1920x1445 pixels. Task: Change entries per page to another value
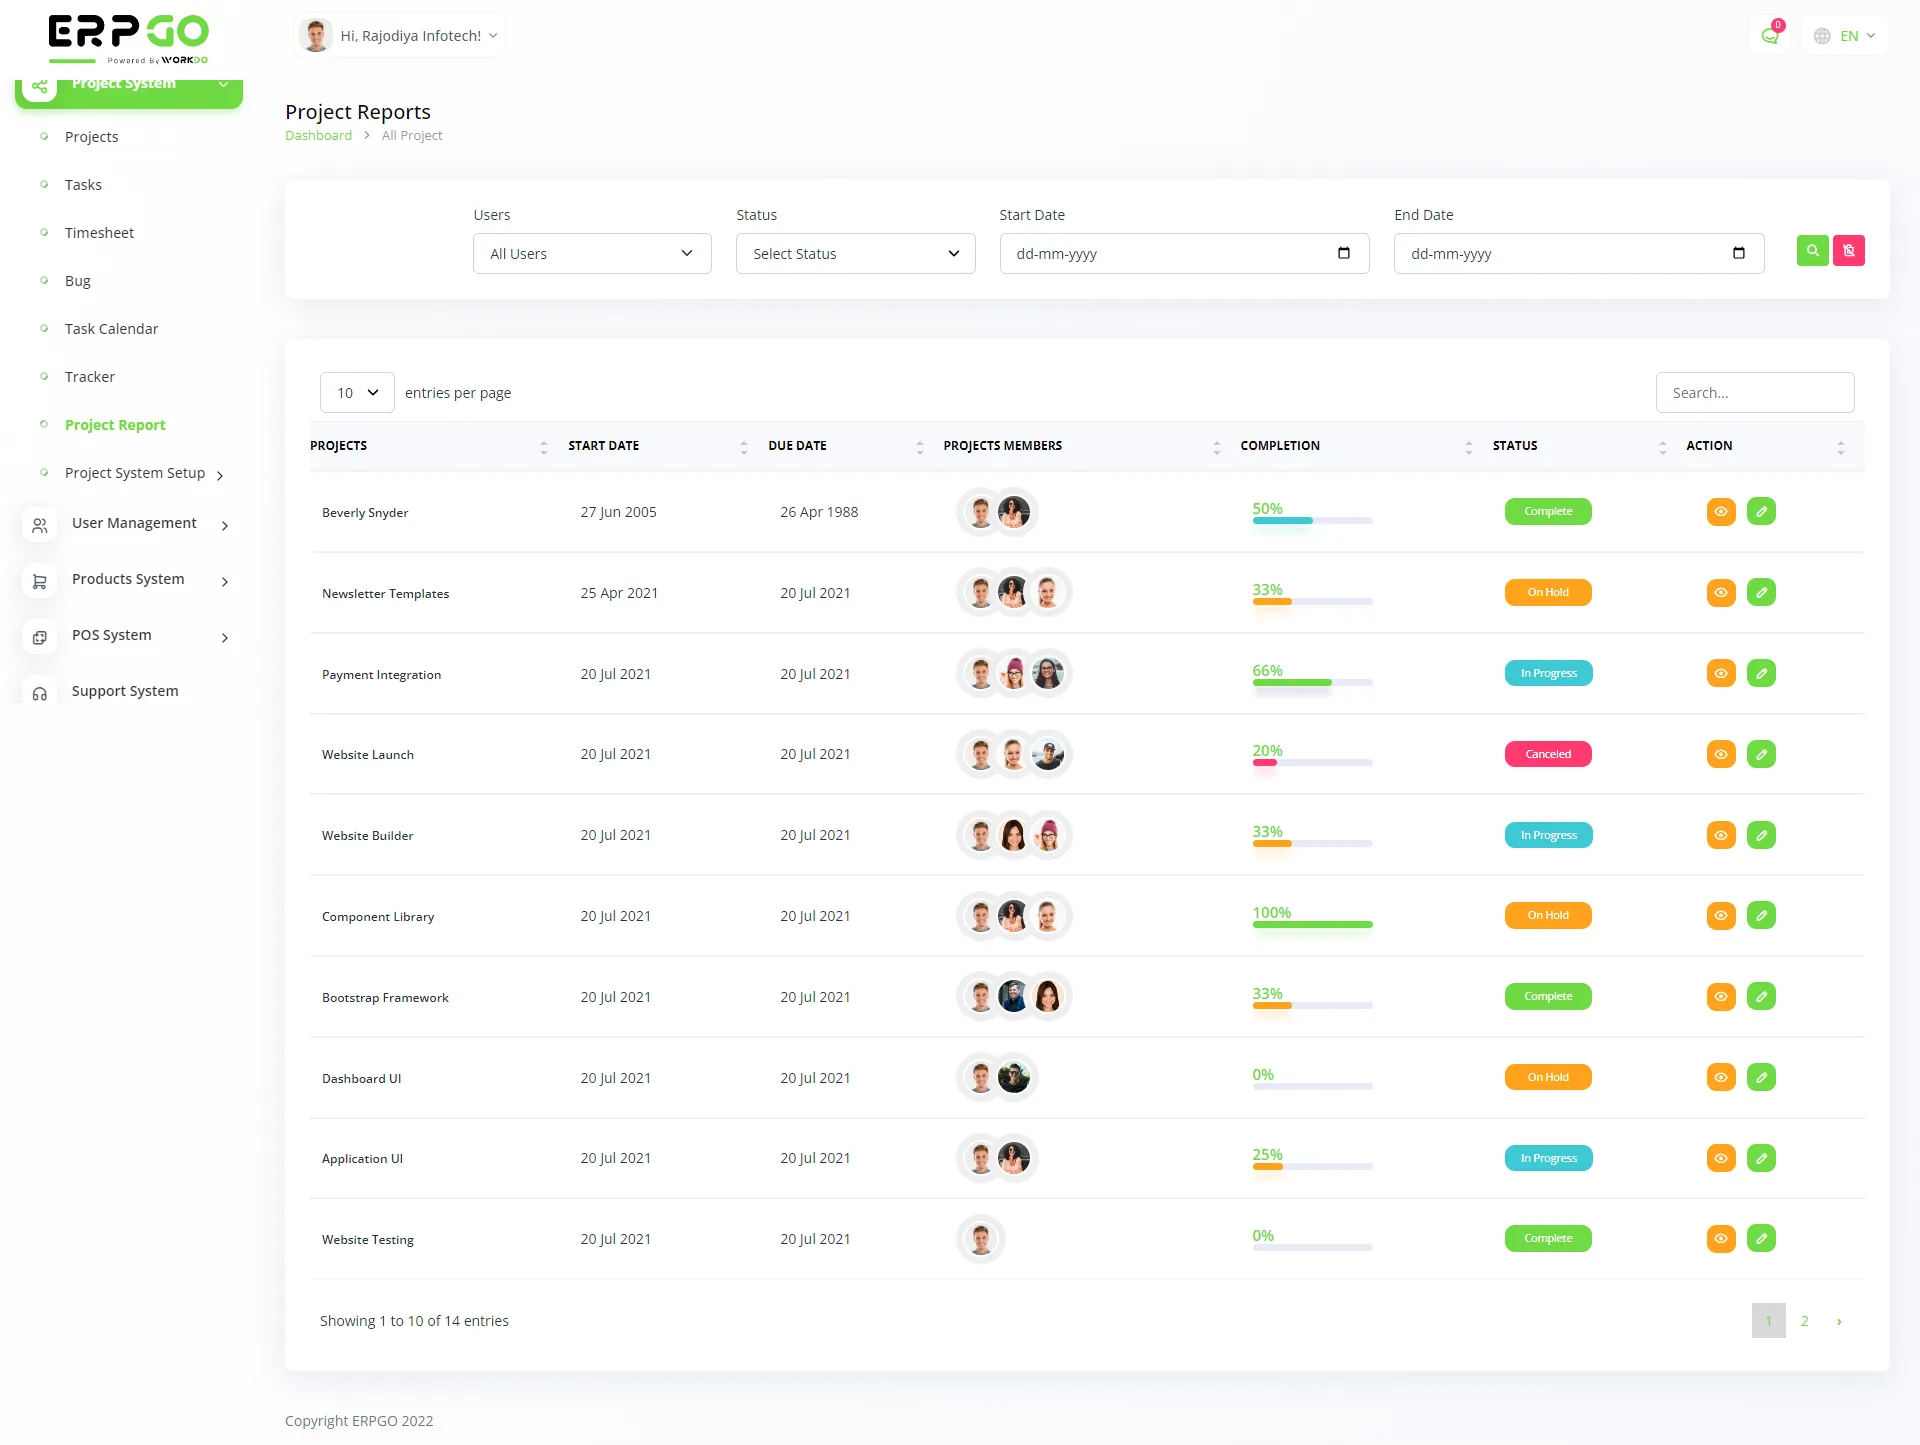[356, 392]
